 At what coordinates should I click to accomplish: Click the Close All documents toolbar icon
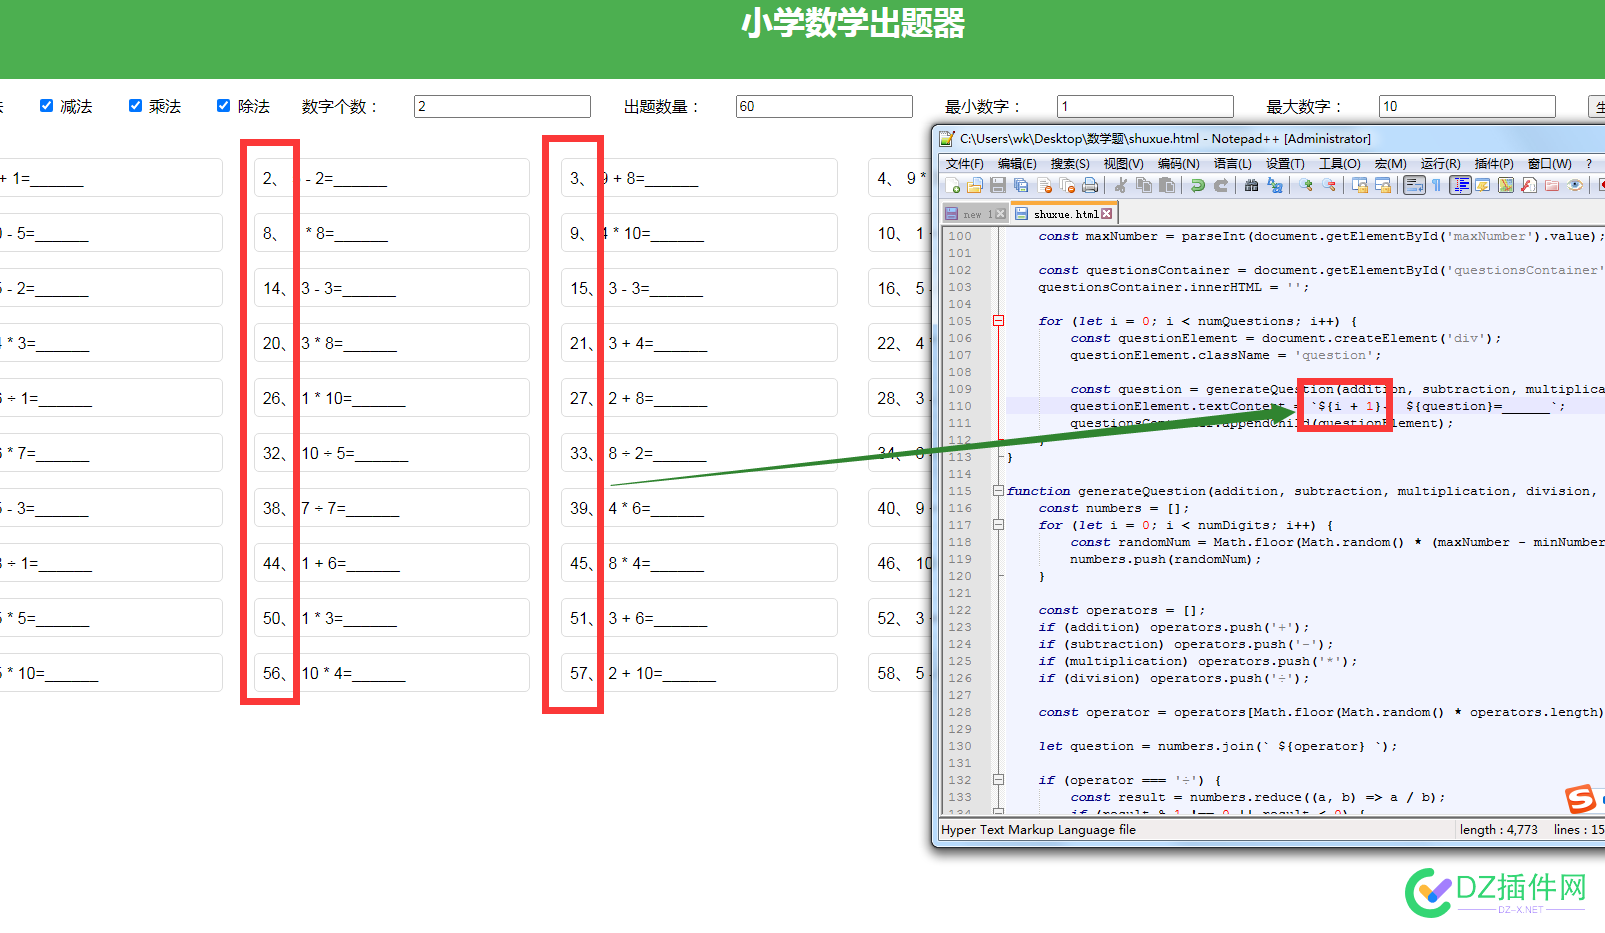coord(1067,185)
